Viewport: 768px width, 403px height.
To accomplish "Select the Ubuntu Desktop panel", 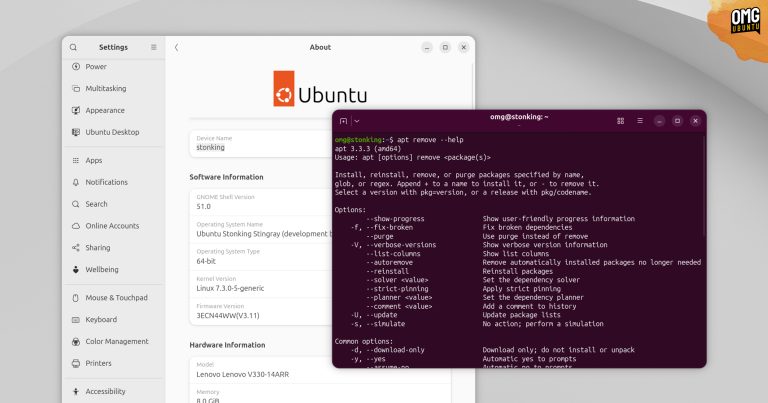I will pos(114,132).
